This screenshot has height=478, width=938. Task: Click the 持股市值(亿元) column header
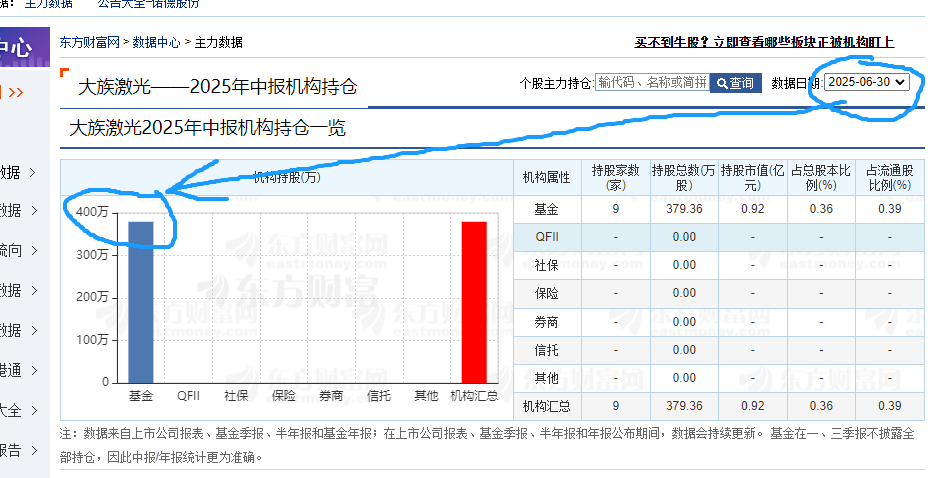[753, 178]
